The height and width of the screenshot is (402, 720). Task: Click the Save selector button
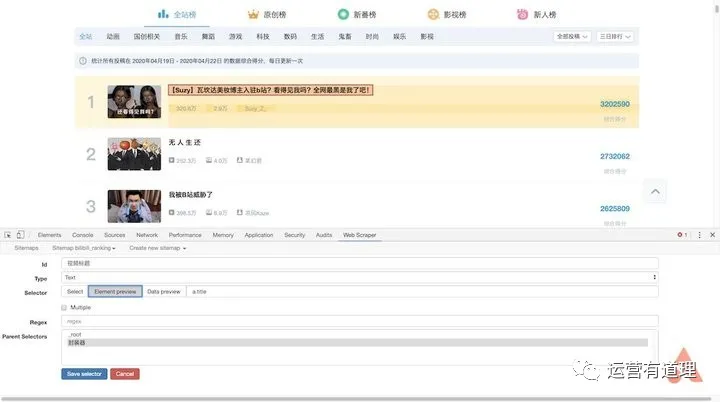pyautogui.click(x=84, y=374)
